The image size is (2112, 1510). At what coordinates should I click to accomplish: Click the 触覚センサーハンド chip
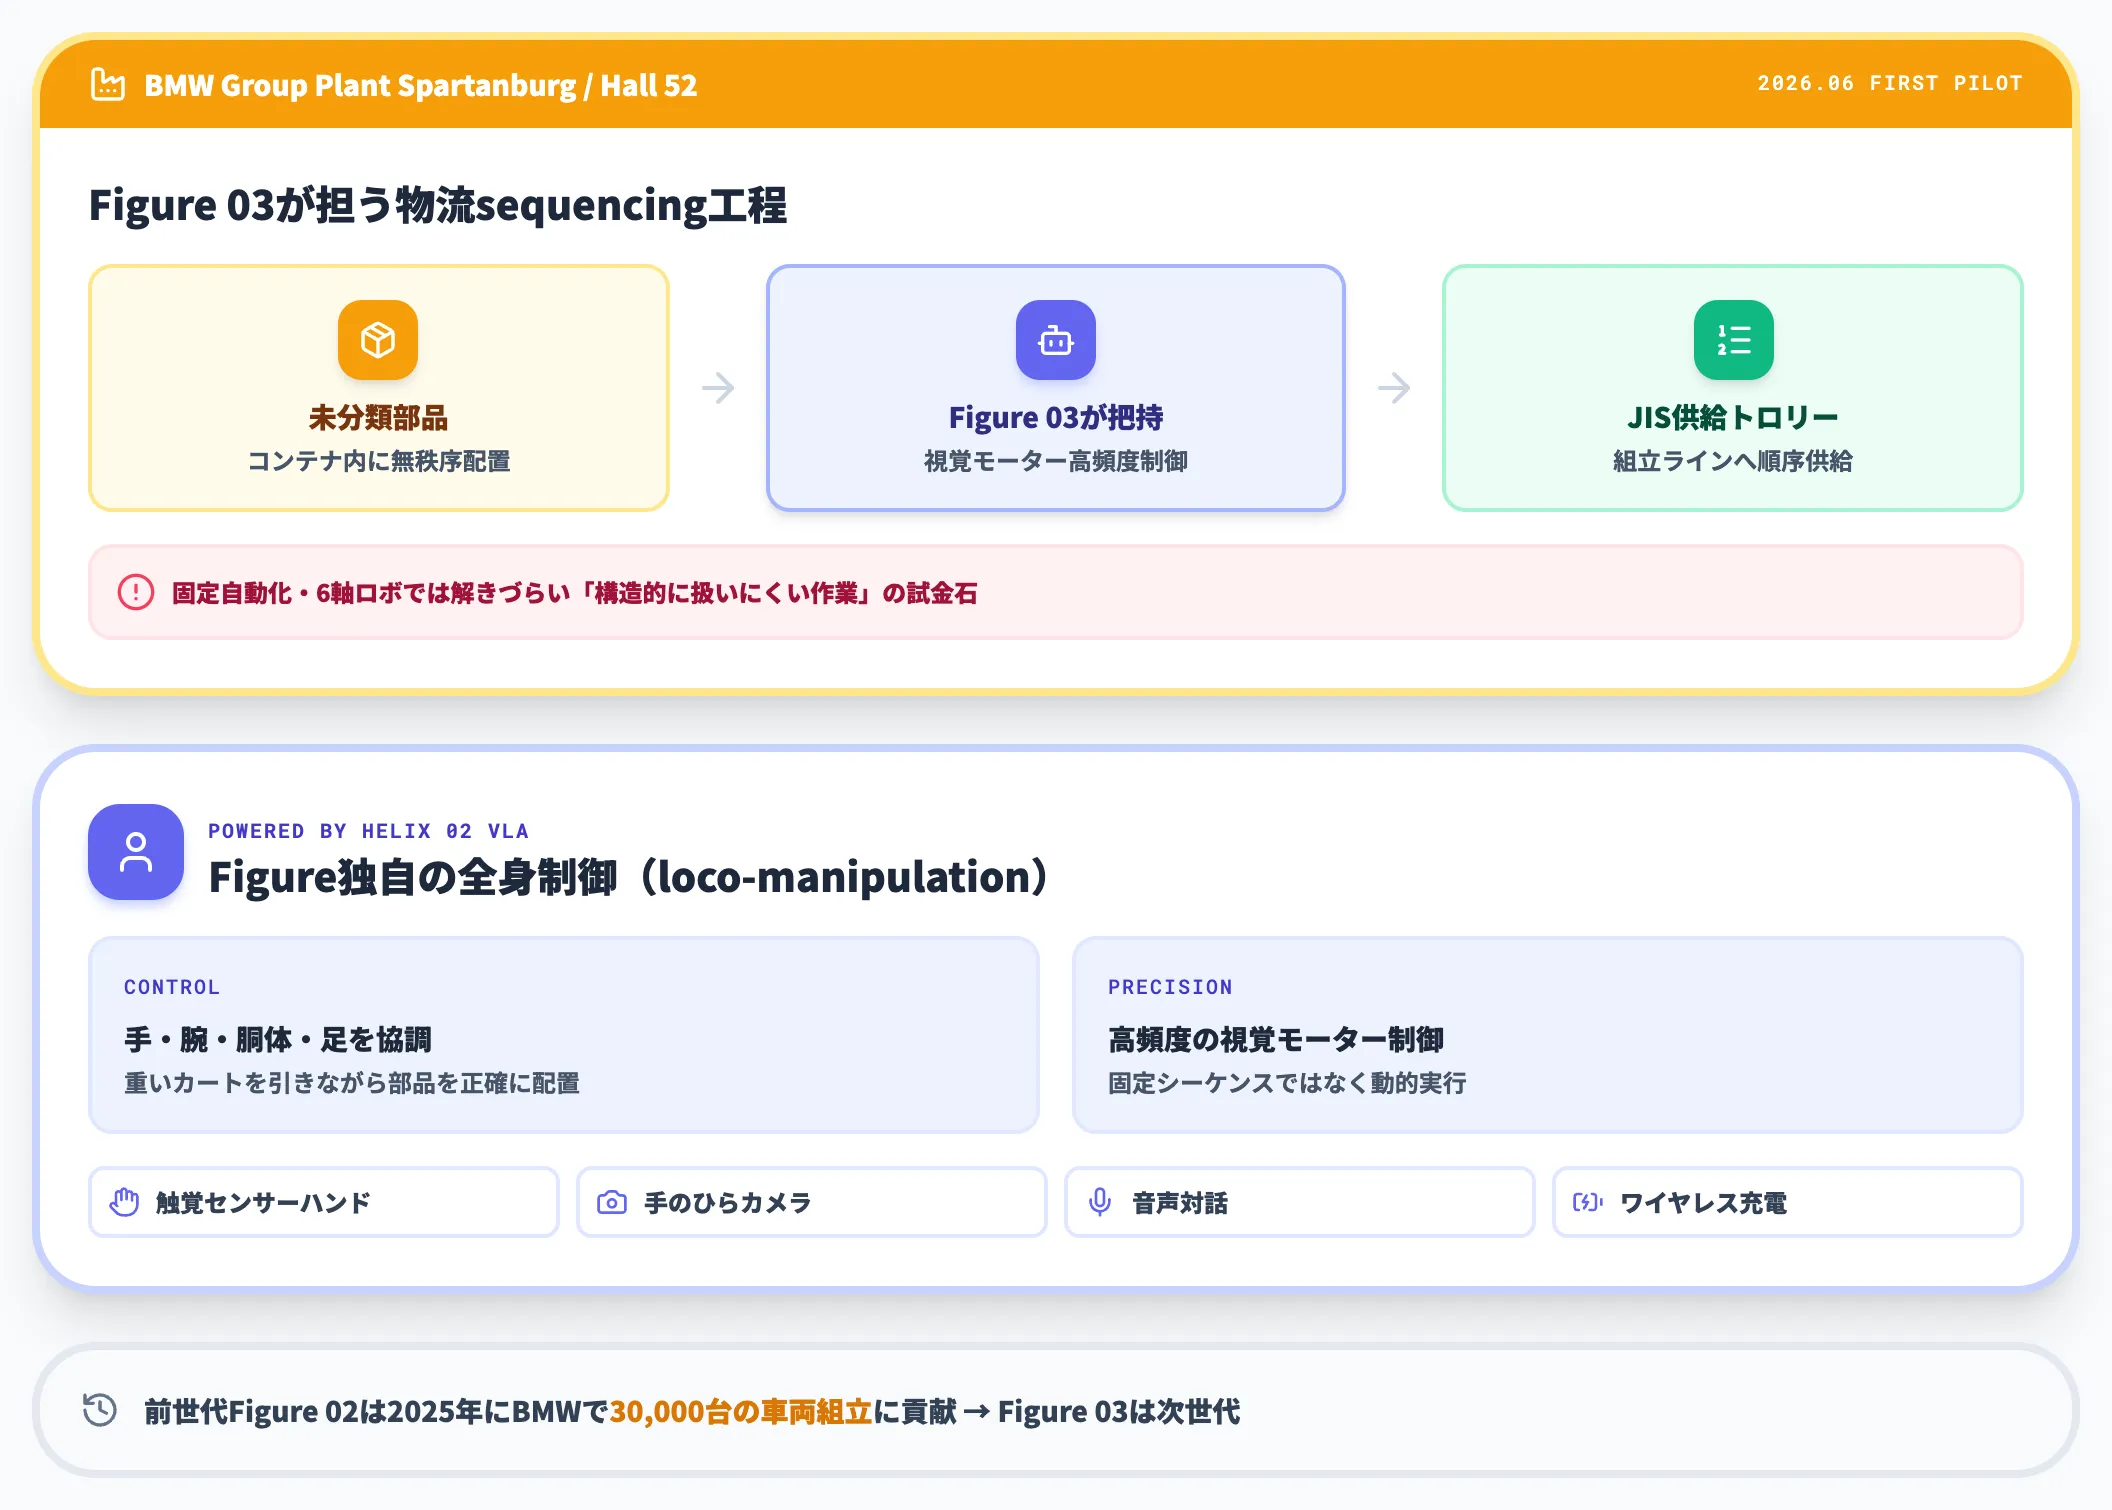point(324,1202)
